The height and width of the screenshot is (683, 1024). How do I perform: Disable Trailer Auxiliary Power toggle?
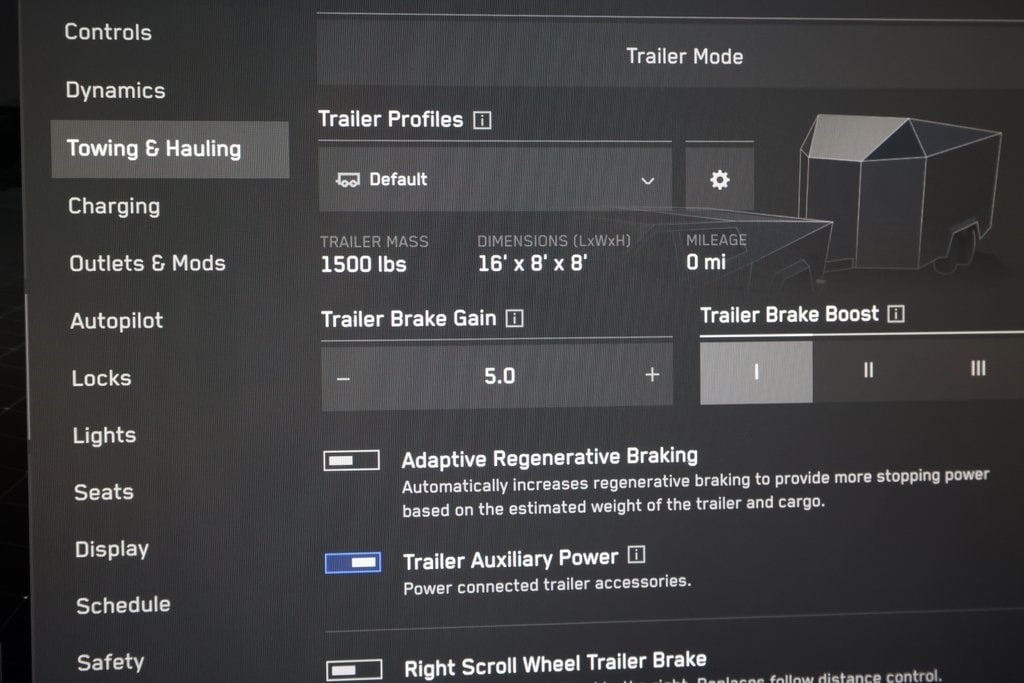coord(353,563)
